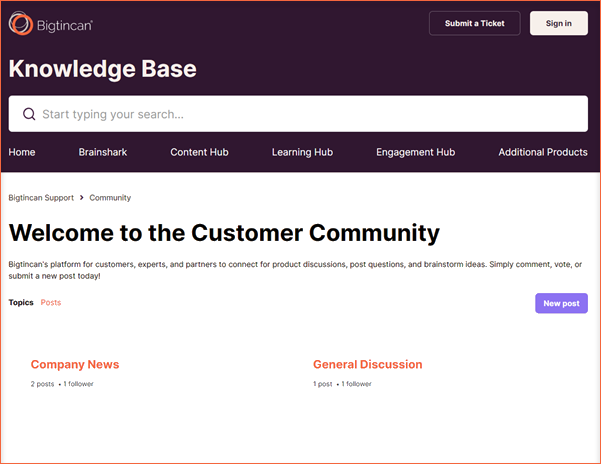Viewport: 601px width, 464px height.
Task: Open the Company News topic
Action: tap(75, 364)
